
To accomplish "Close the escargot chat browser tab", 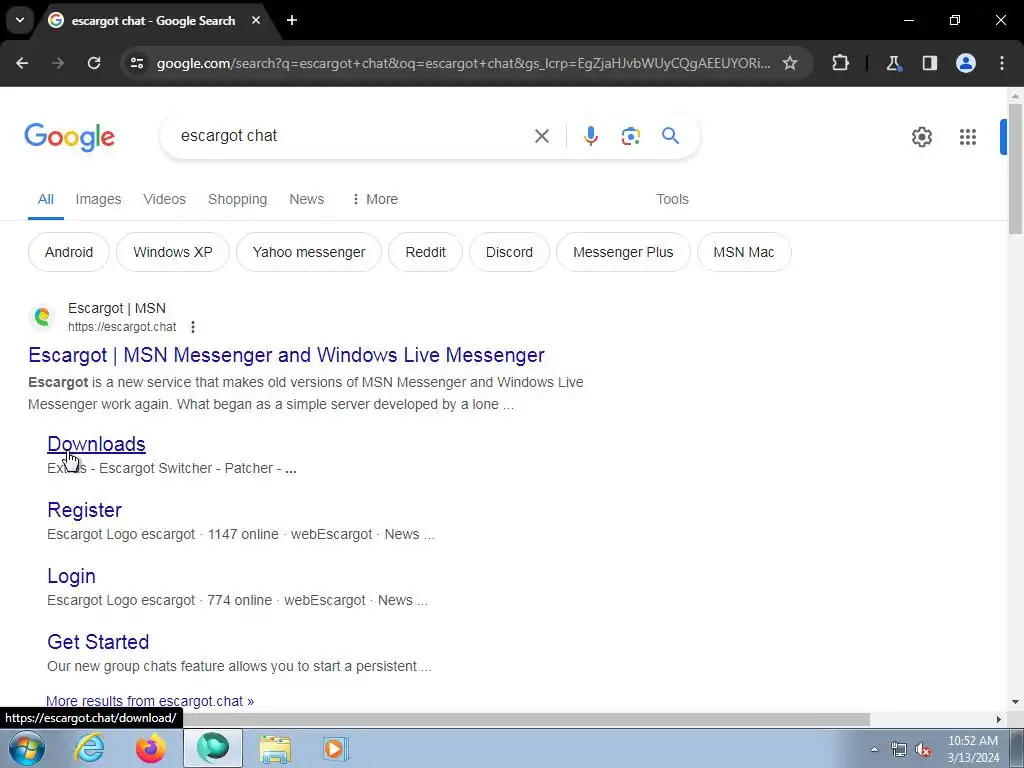I will coord(256,20).
